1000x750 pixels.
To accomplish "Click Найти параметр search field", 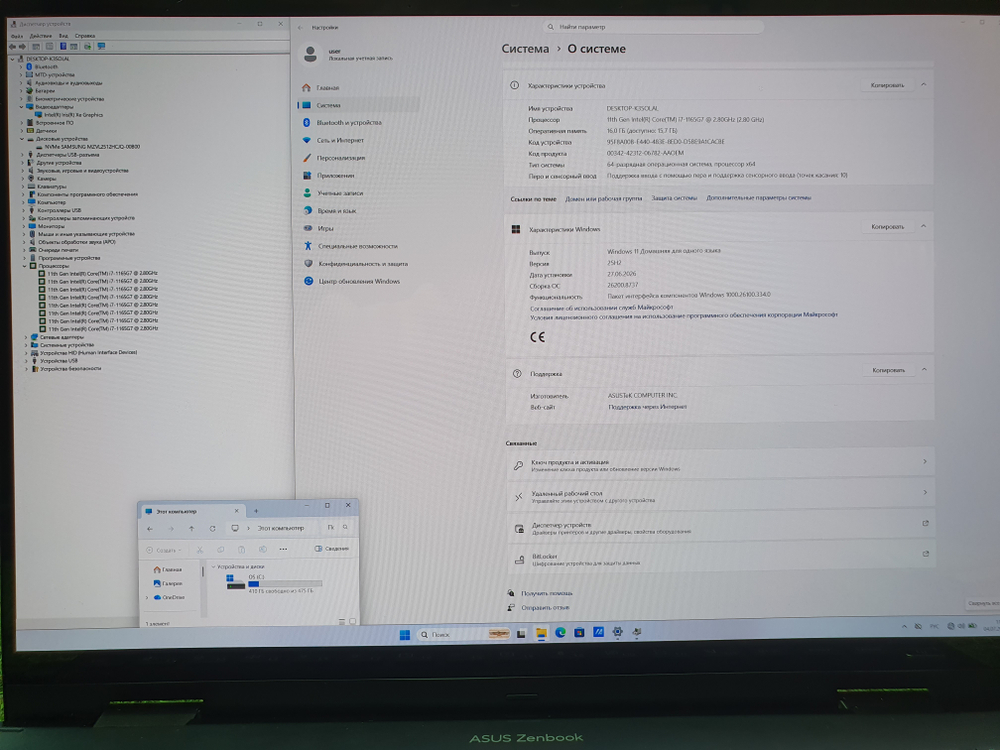I will pyautogui.click(x=654, y=27).
